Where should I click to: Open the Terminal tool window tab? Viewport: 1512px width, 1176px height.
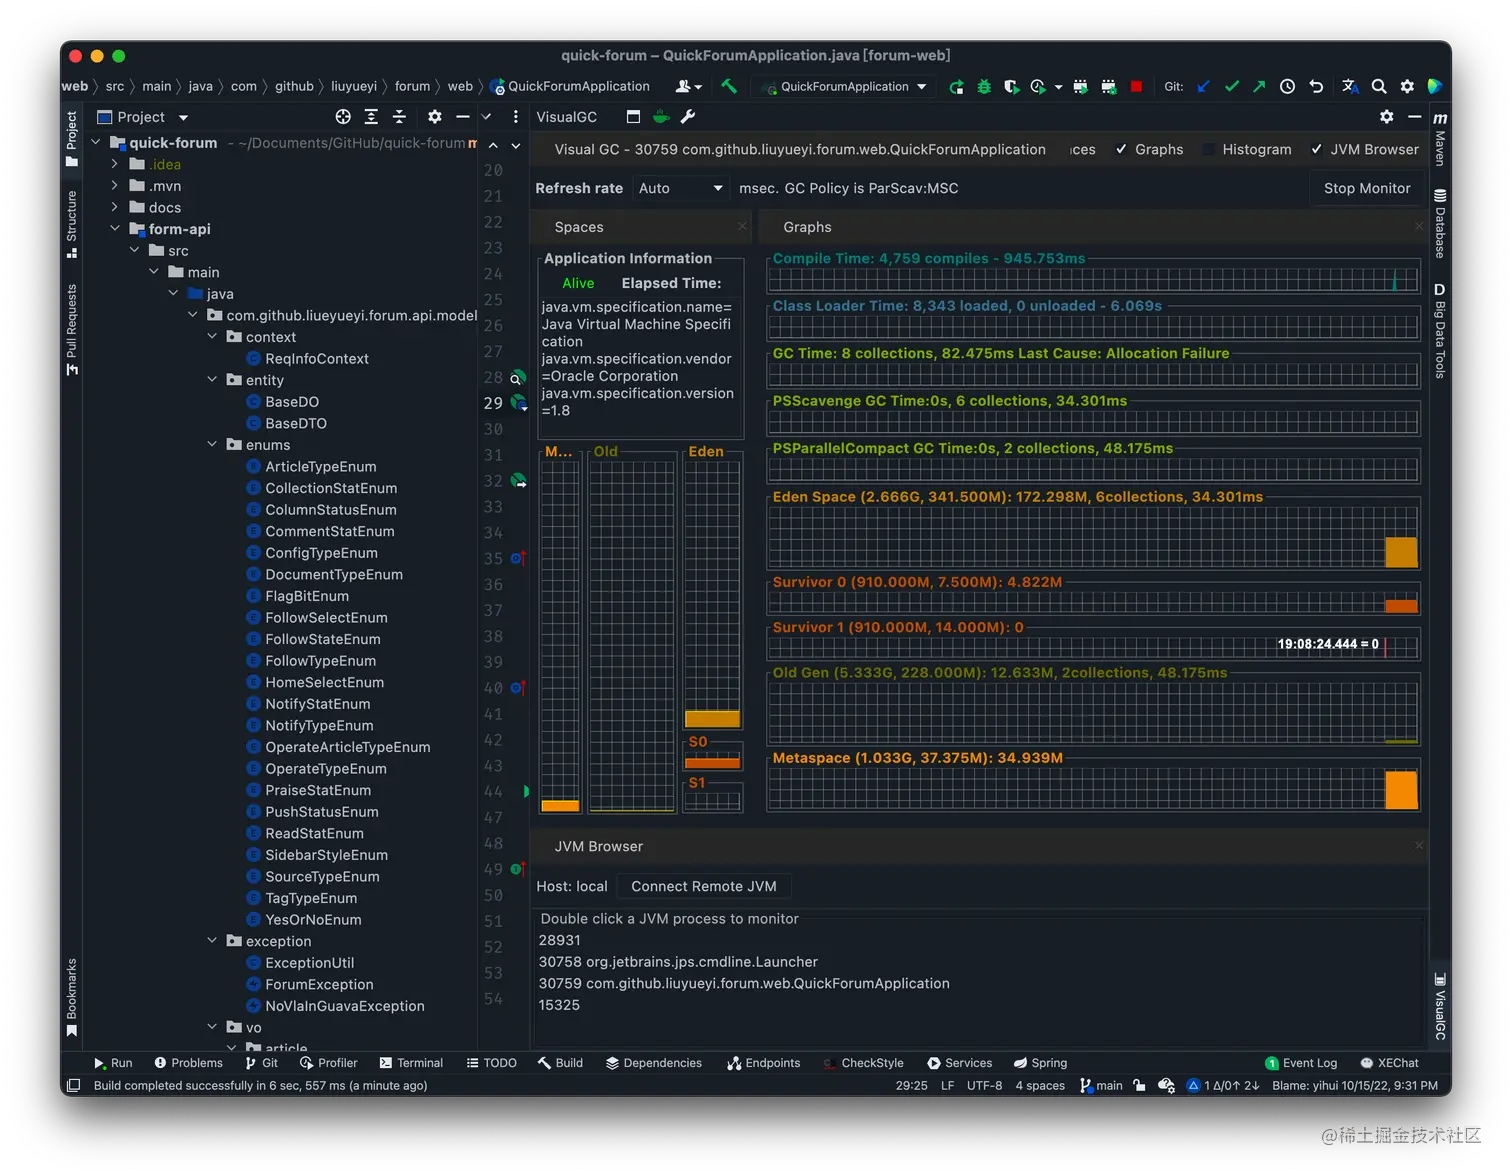pos(411,1063)
